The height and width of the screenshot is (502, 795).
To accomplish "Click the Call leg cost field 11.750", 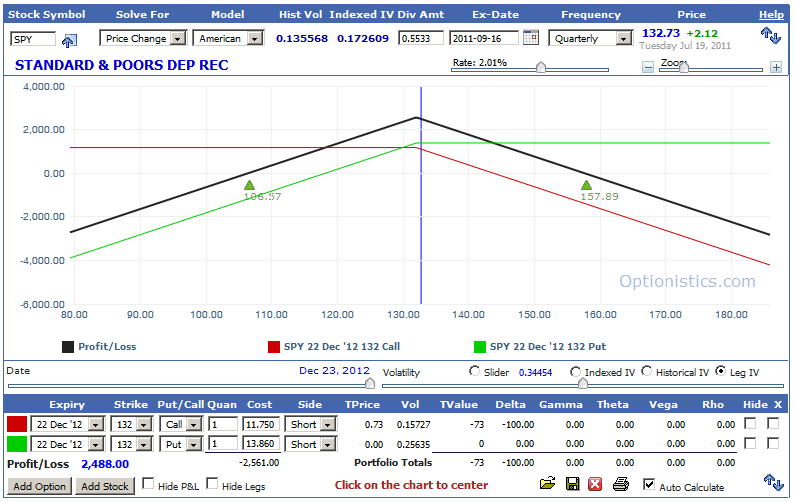I will [261, 424].
